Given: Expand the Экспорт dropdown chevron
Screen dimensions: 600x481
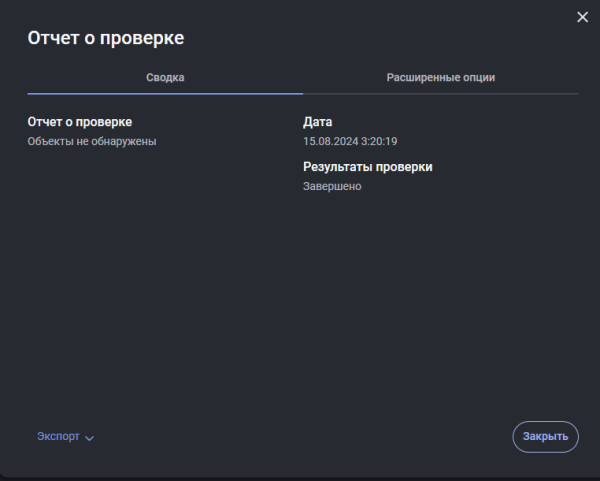Looking at the screenshot, I should pos(90,438).
